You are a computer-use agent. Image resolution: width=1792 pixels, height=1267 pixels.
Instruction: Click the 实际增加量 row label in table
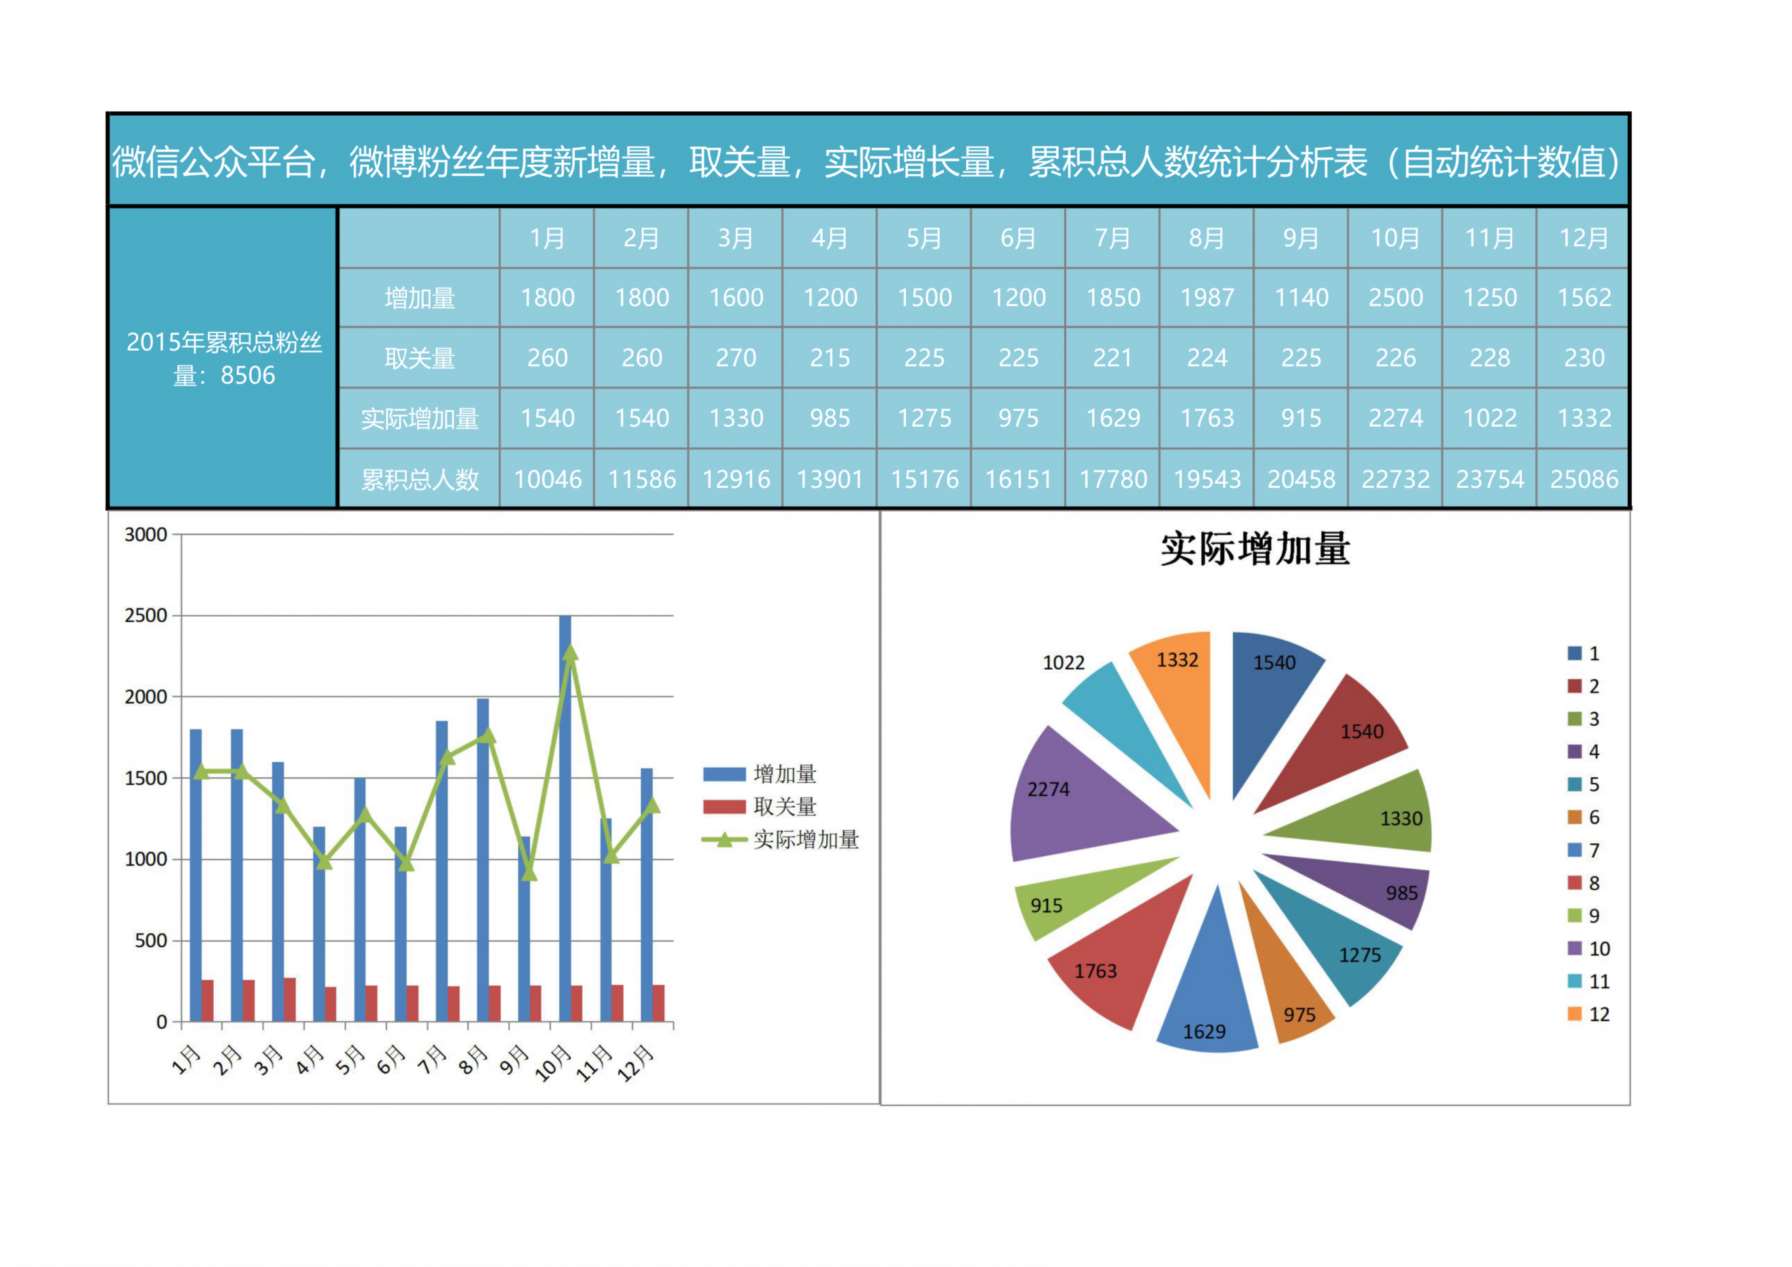pyautogui.click(x=420, y=418)
